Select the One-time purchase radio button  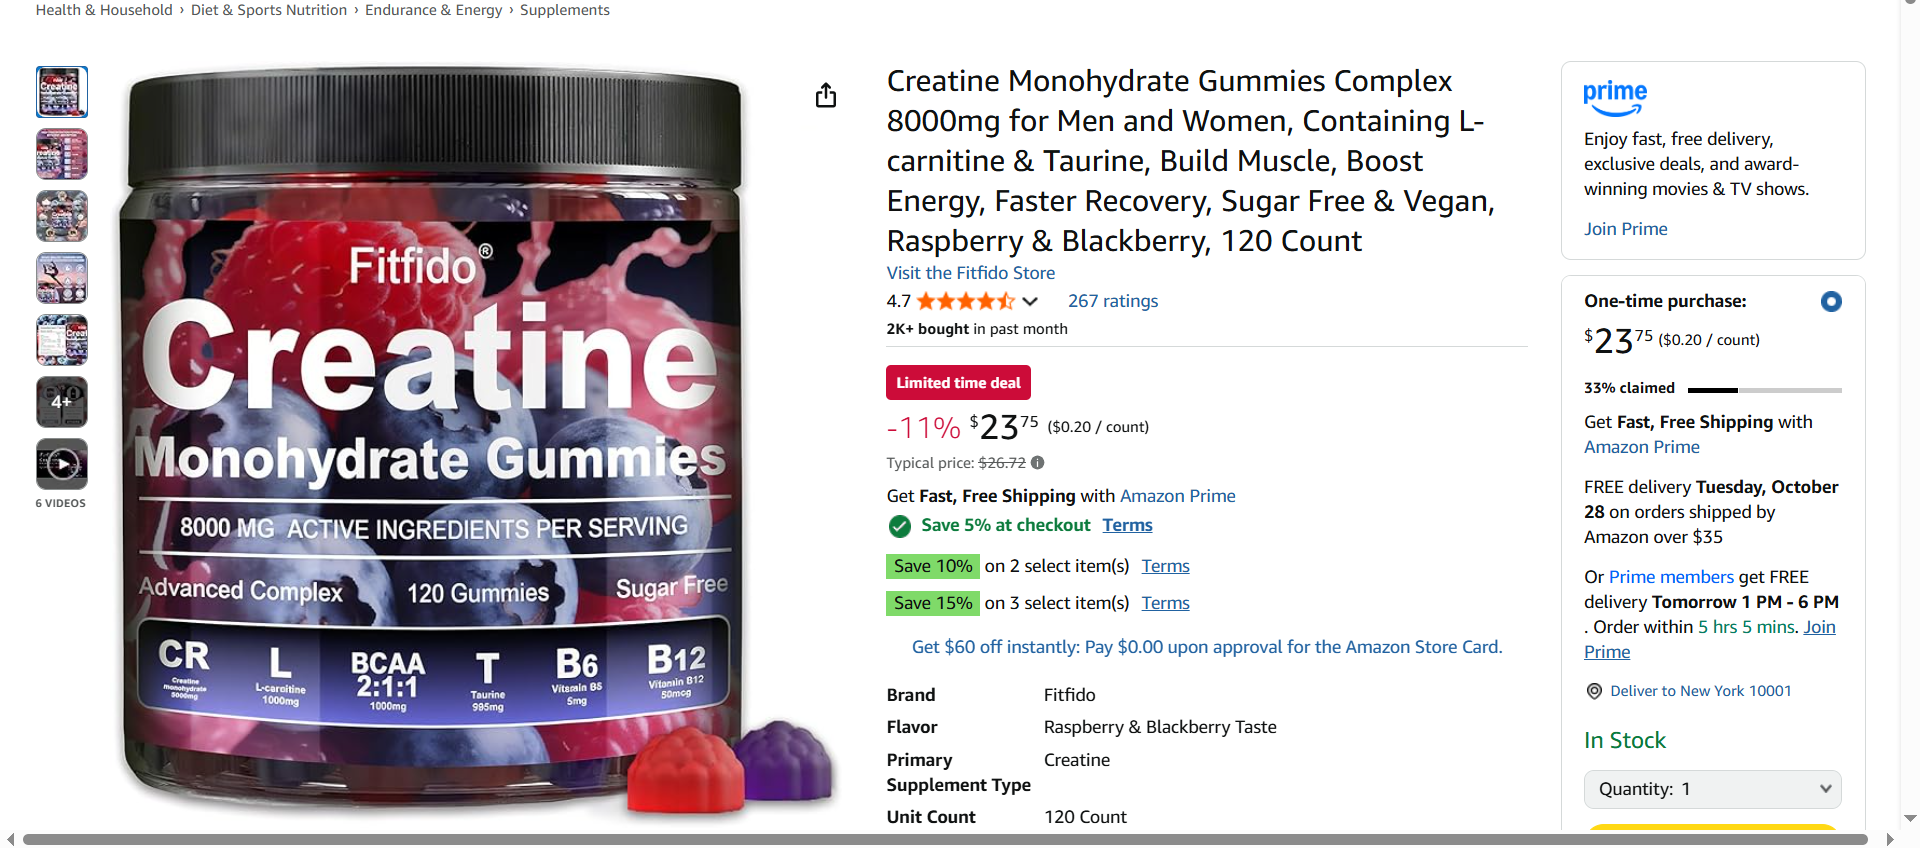tap(1831, 301)
